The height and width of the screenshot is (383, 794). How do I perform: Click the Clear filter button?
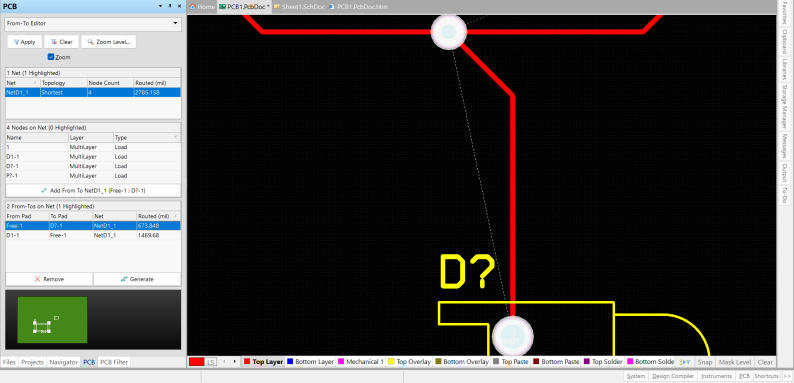[62, 42]
